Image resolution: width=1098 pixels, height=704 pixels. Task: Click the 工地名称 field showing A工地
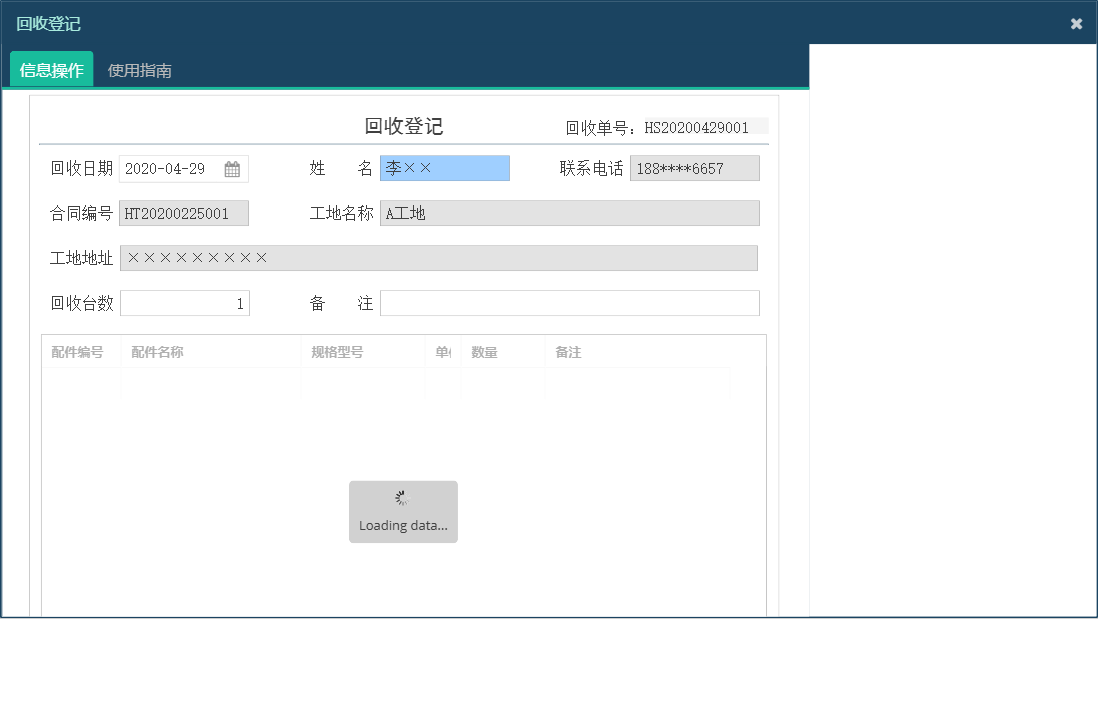[x=570, y=213]
